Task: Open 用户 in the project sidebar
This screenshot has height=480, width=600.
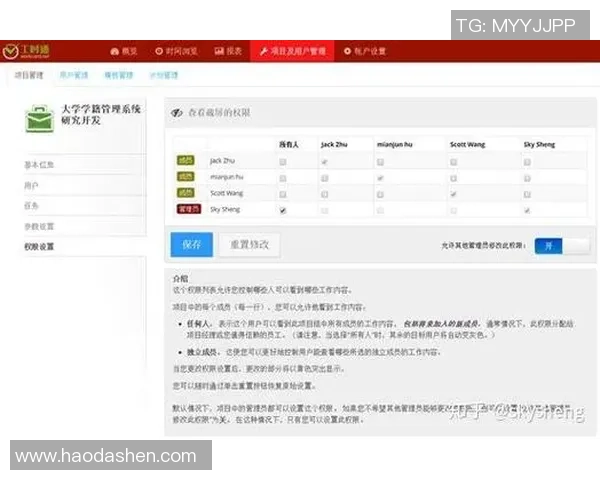Action: click(31, 186)
